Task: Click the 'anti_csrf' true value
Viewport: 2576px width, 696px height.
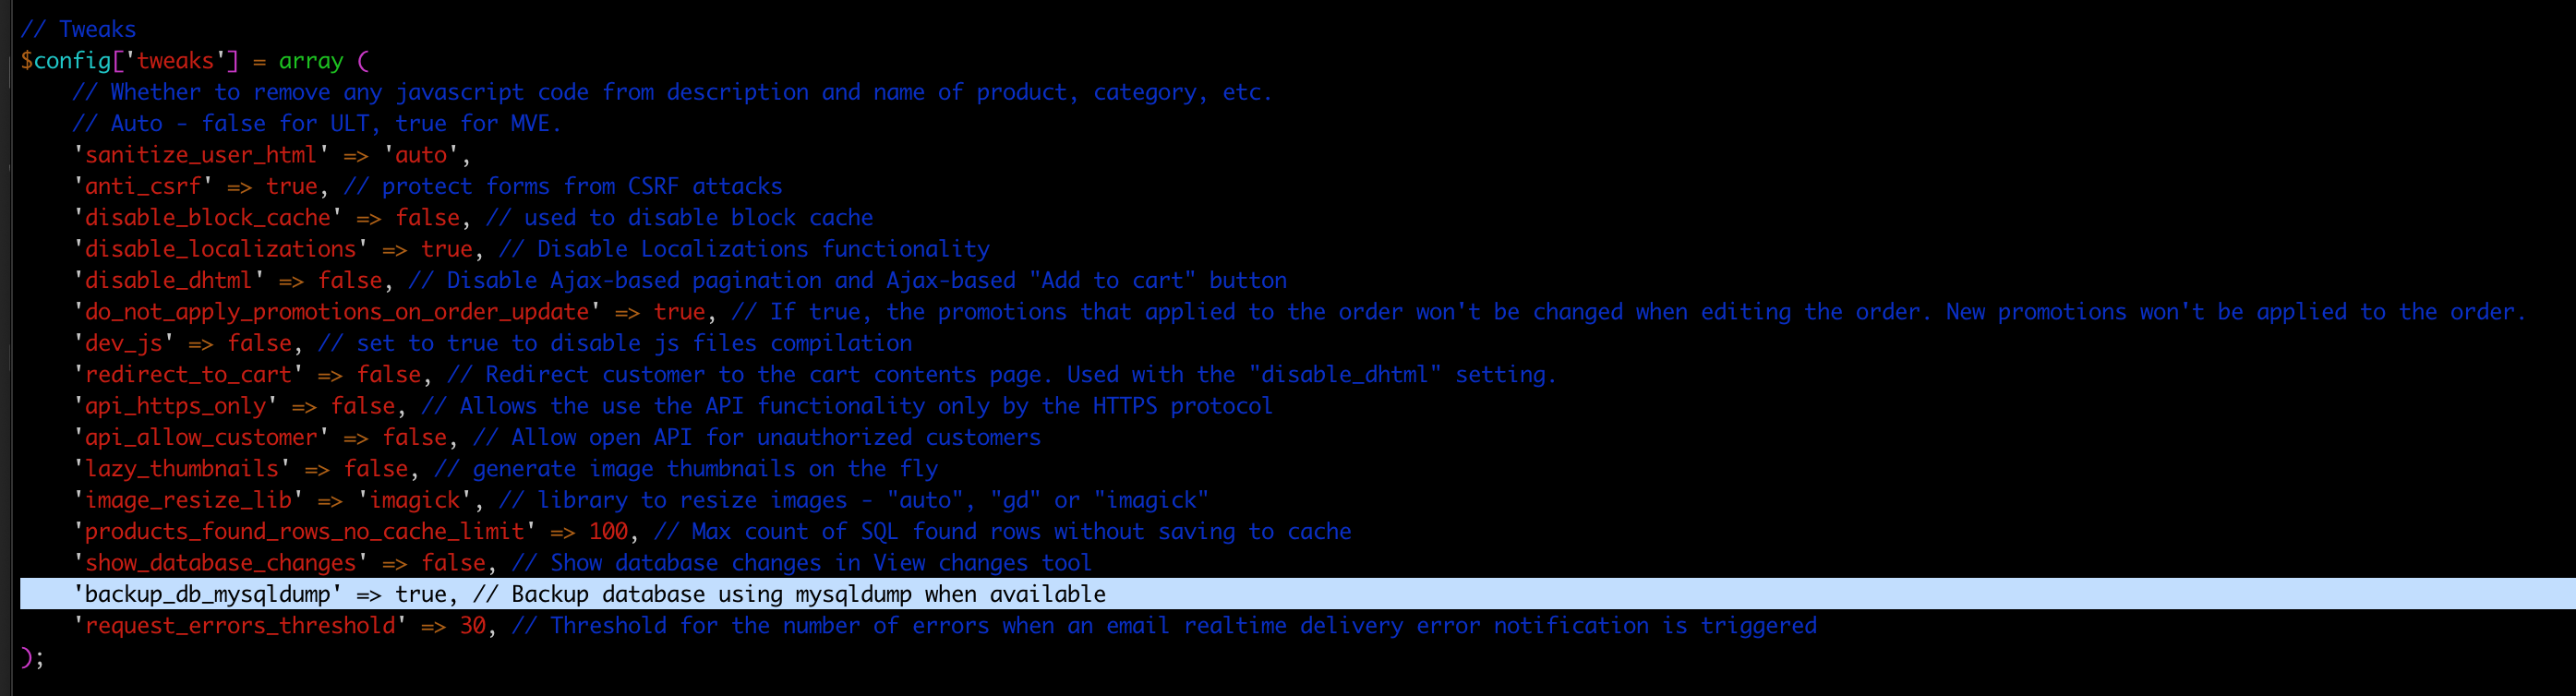Action: 292,186
